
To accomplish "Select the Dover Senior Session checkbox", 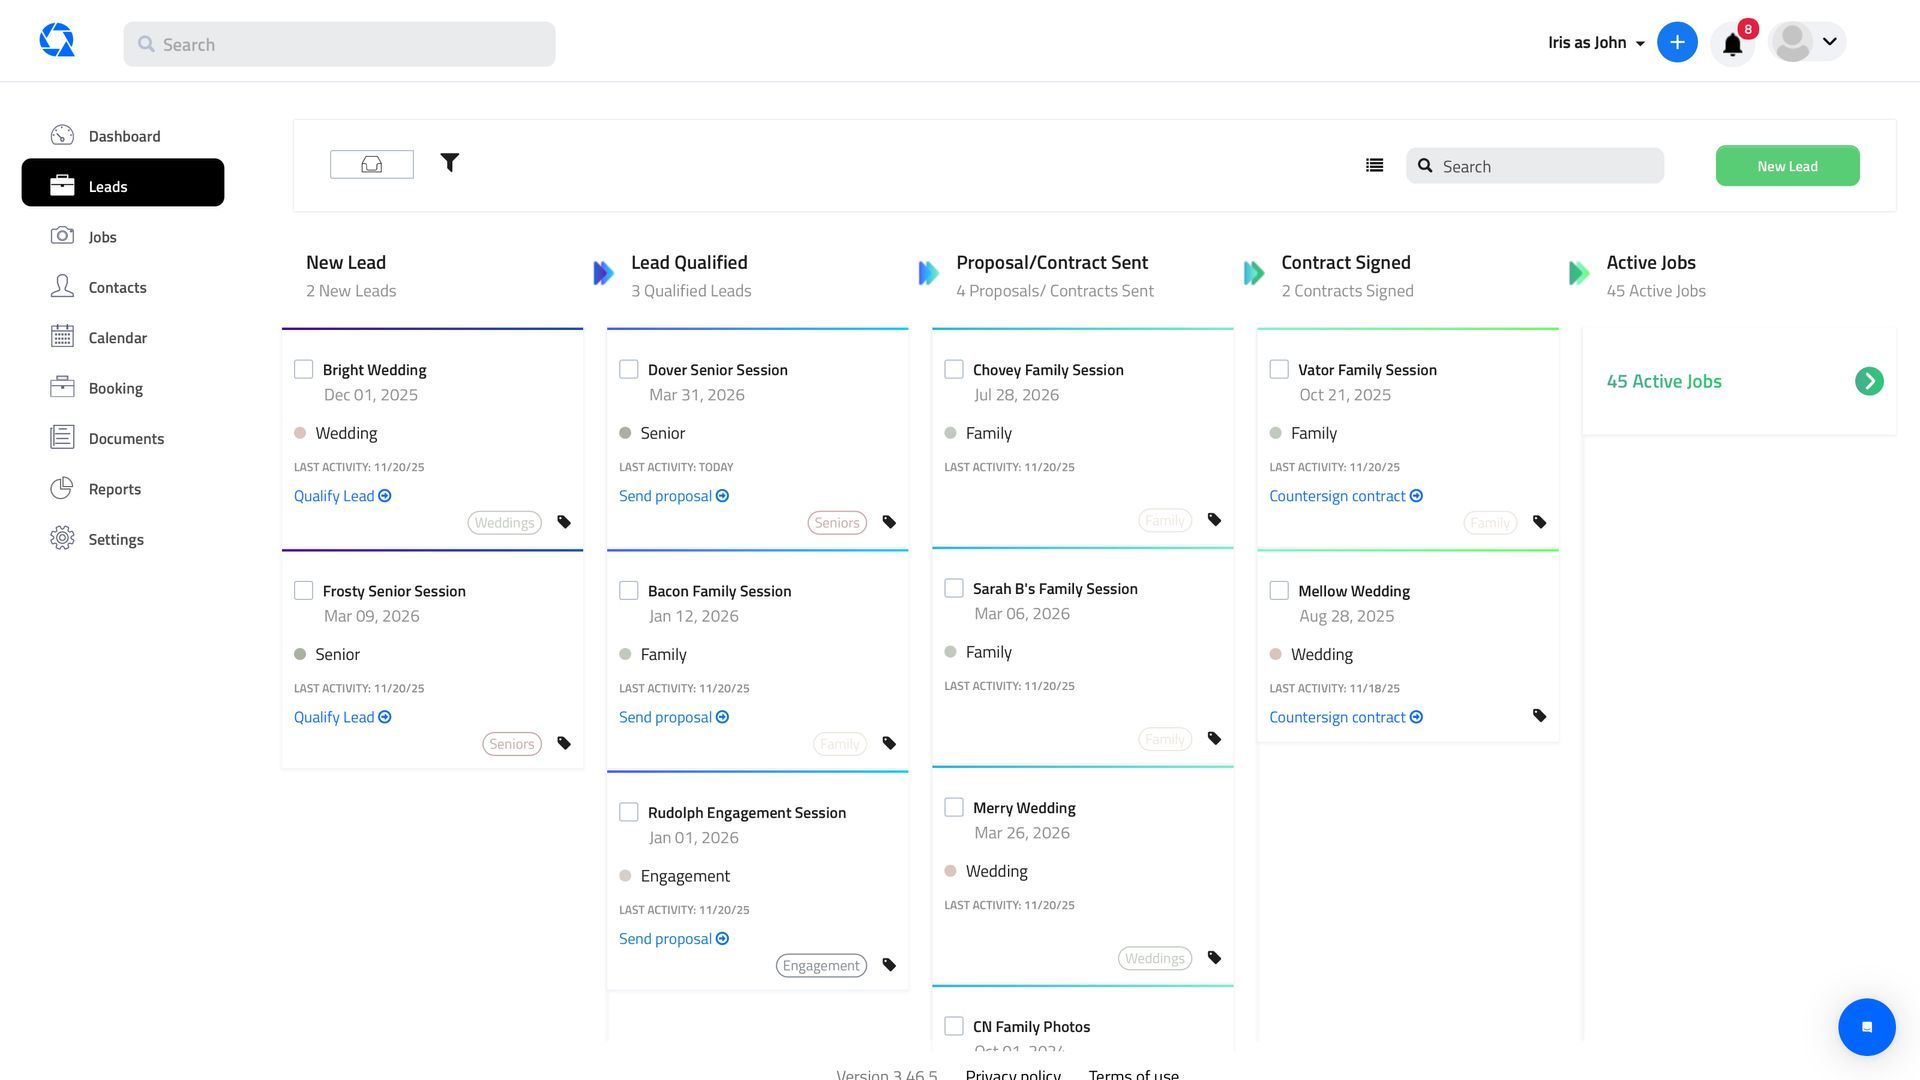I will [x=628, y=369].
